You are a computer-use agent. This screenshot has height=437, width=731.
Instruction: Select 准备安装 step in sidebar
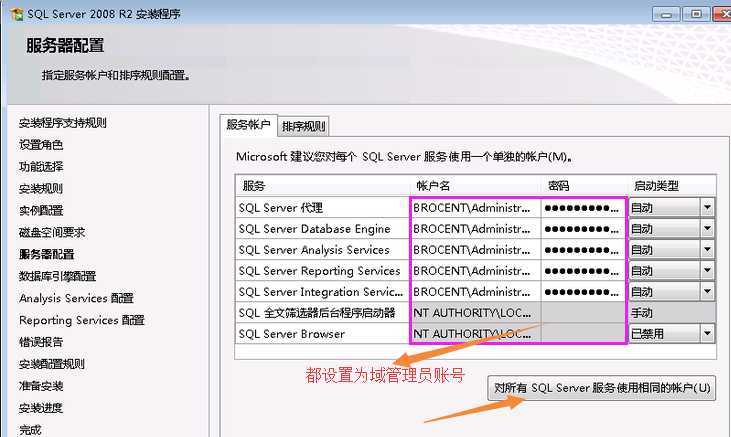(41, 386)
